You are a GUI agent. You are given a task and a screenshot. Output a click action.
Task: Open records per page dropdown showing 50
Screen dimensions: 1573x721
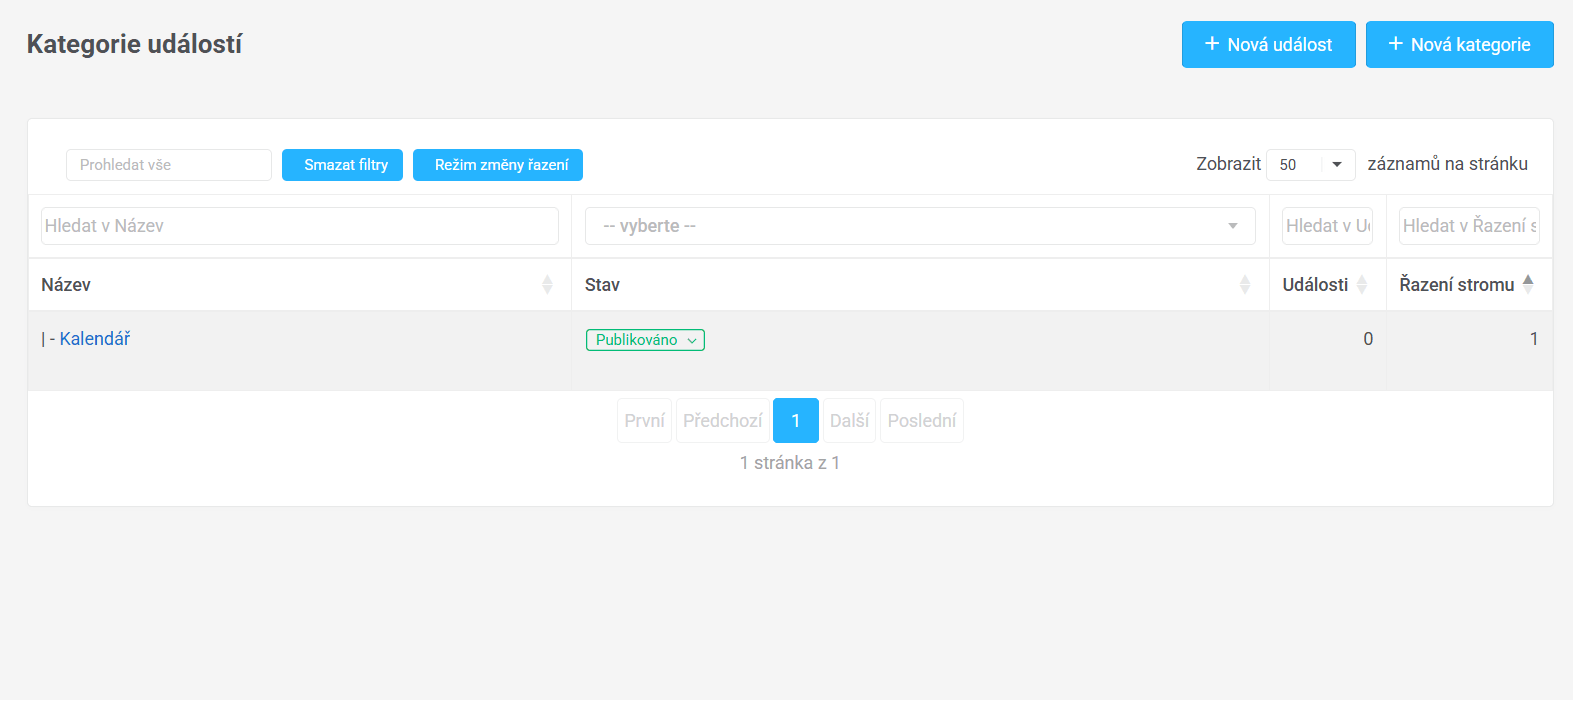tap(1310, 165)
